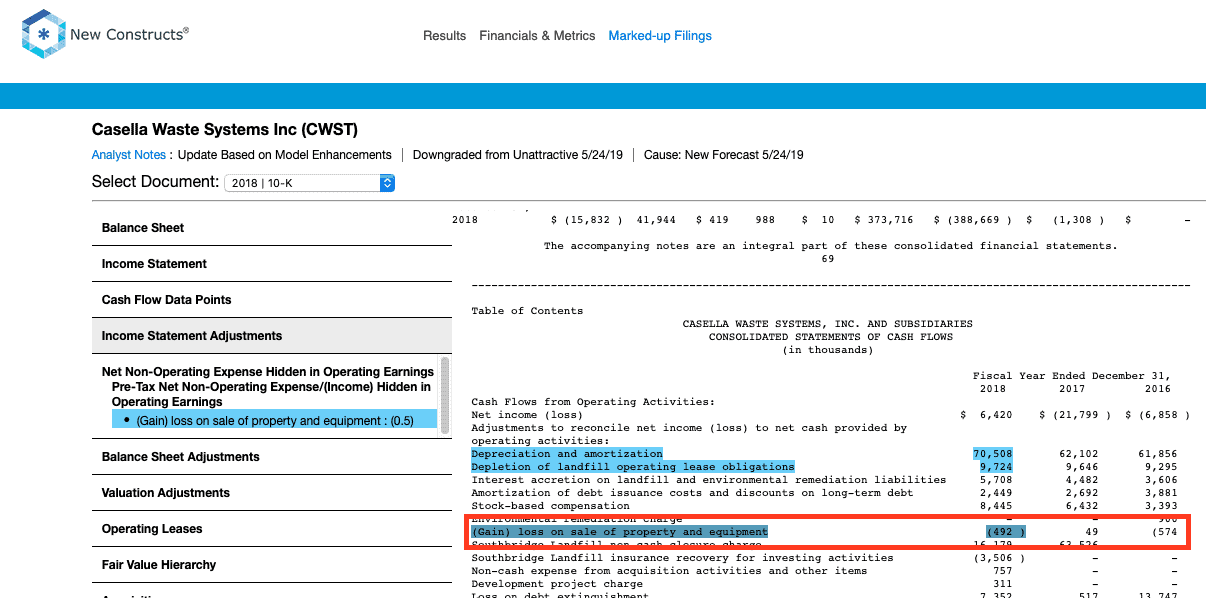Collapse Income Statement Adjustments section

click(x=271, y=336)
